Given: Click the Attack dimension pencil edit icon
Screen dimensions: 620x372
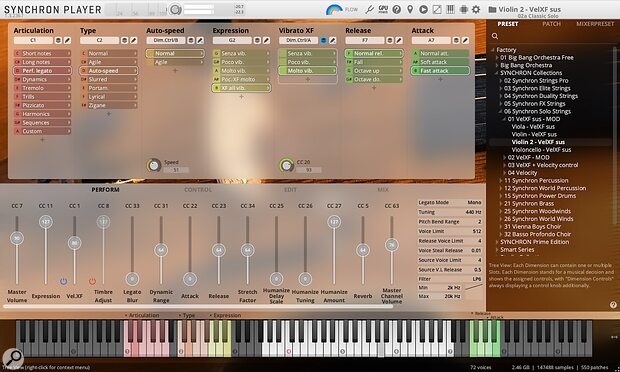Looking at the screenshot, I should point(465,40).
